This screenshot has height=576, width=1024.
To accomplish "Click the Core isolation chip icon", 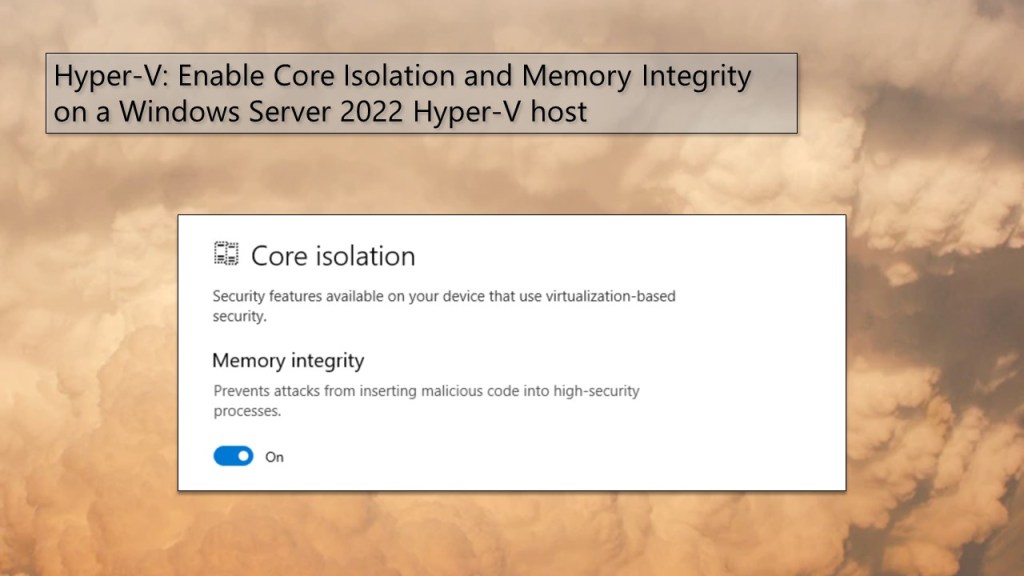I will coord(227,254).
